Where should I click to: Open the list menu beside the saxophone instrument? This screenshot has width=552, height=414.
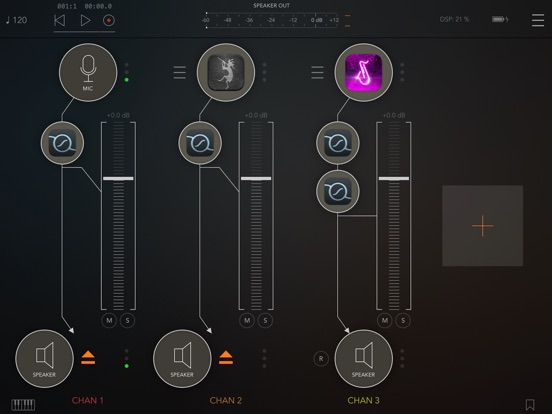[317, 73]
